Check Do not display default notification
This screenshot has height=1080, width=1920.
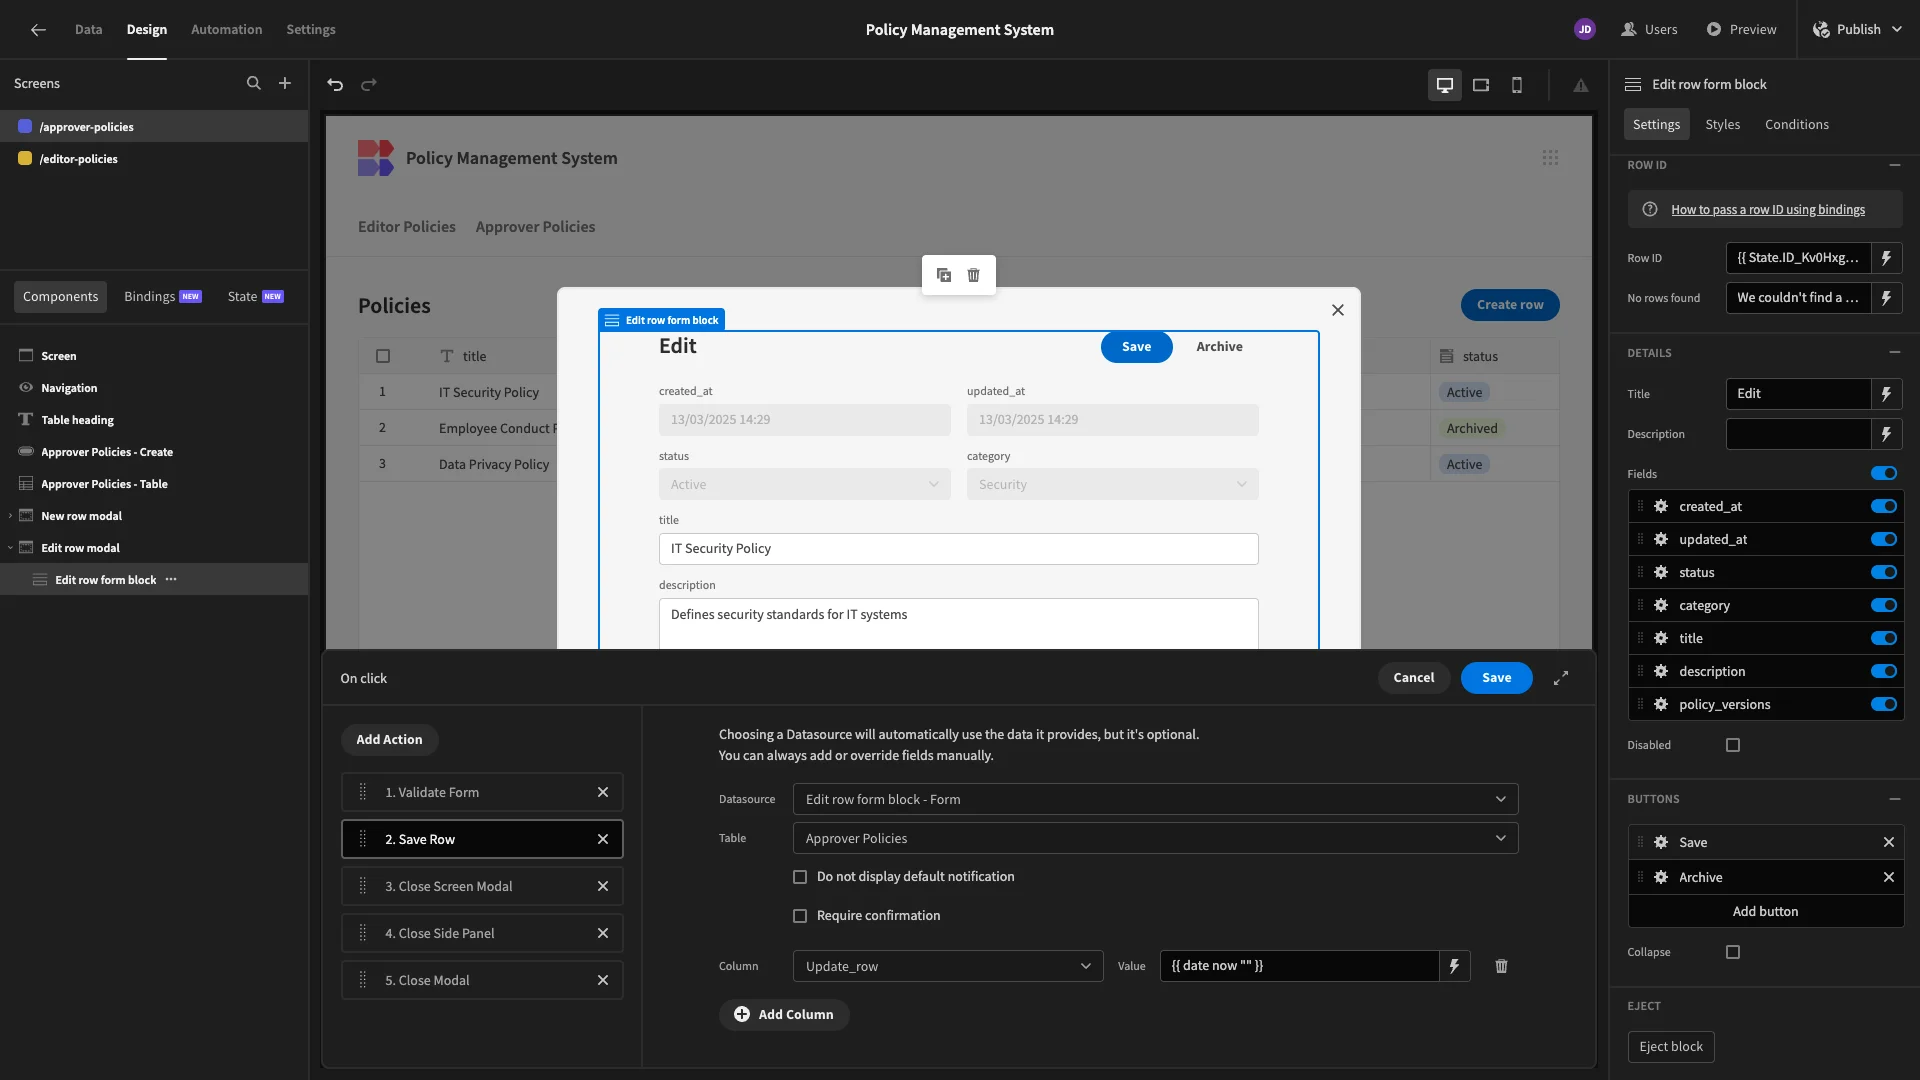point(800,877)
